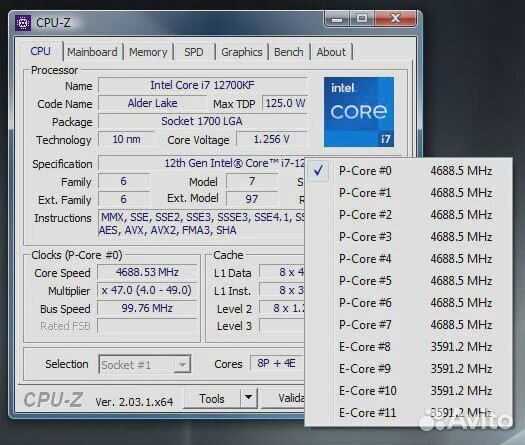Click the Ver. 2.03.1.x64 version text
This screenshot has height=445, width=525.
pos(134,402)
